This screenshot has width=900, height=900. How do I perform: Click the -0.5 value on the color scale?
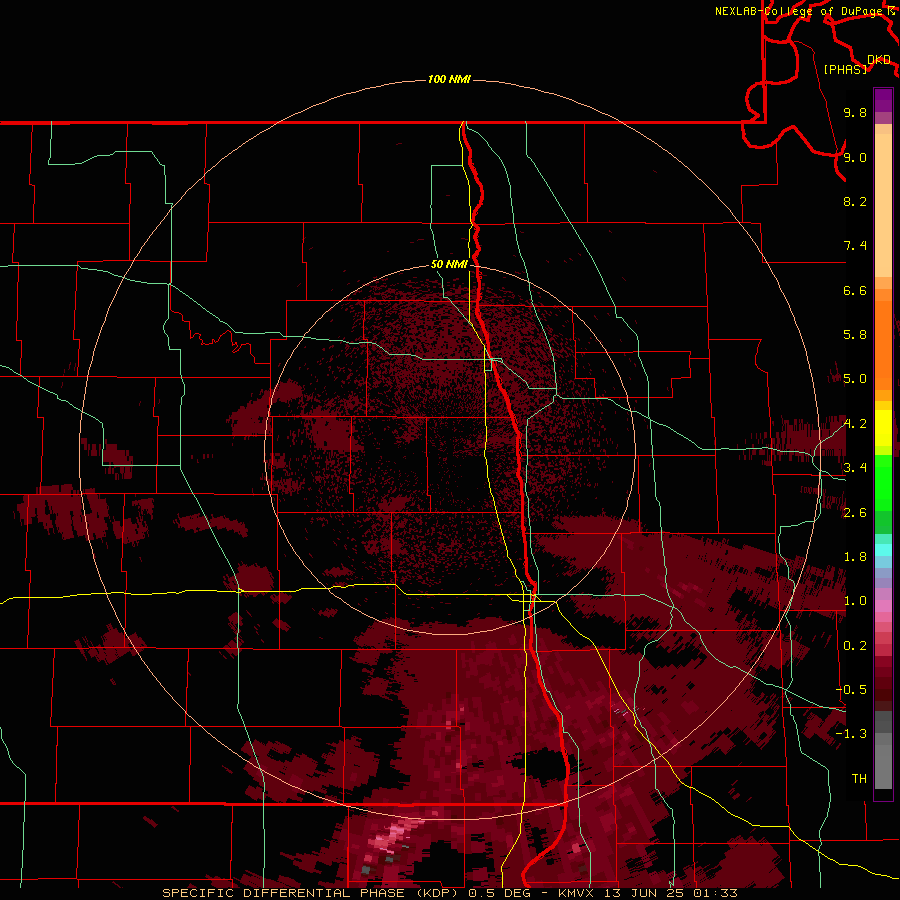tap(851, 690)
